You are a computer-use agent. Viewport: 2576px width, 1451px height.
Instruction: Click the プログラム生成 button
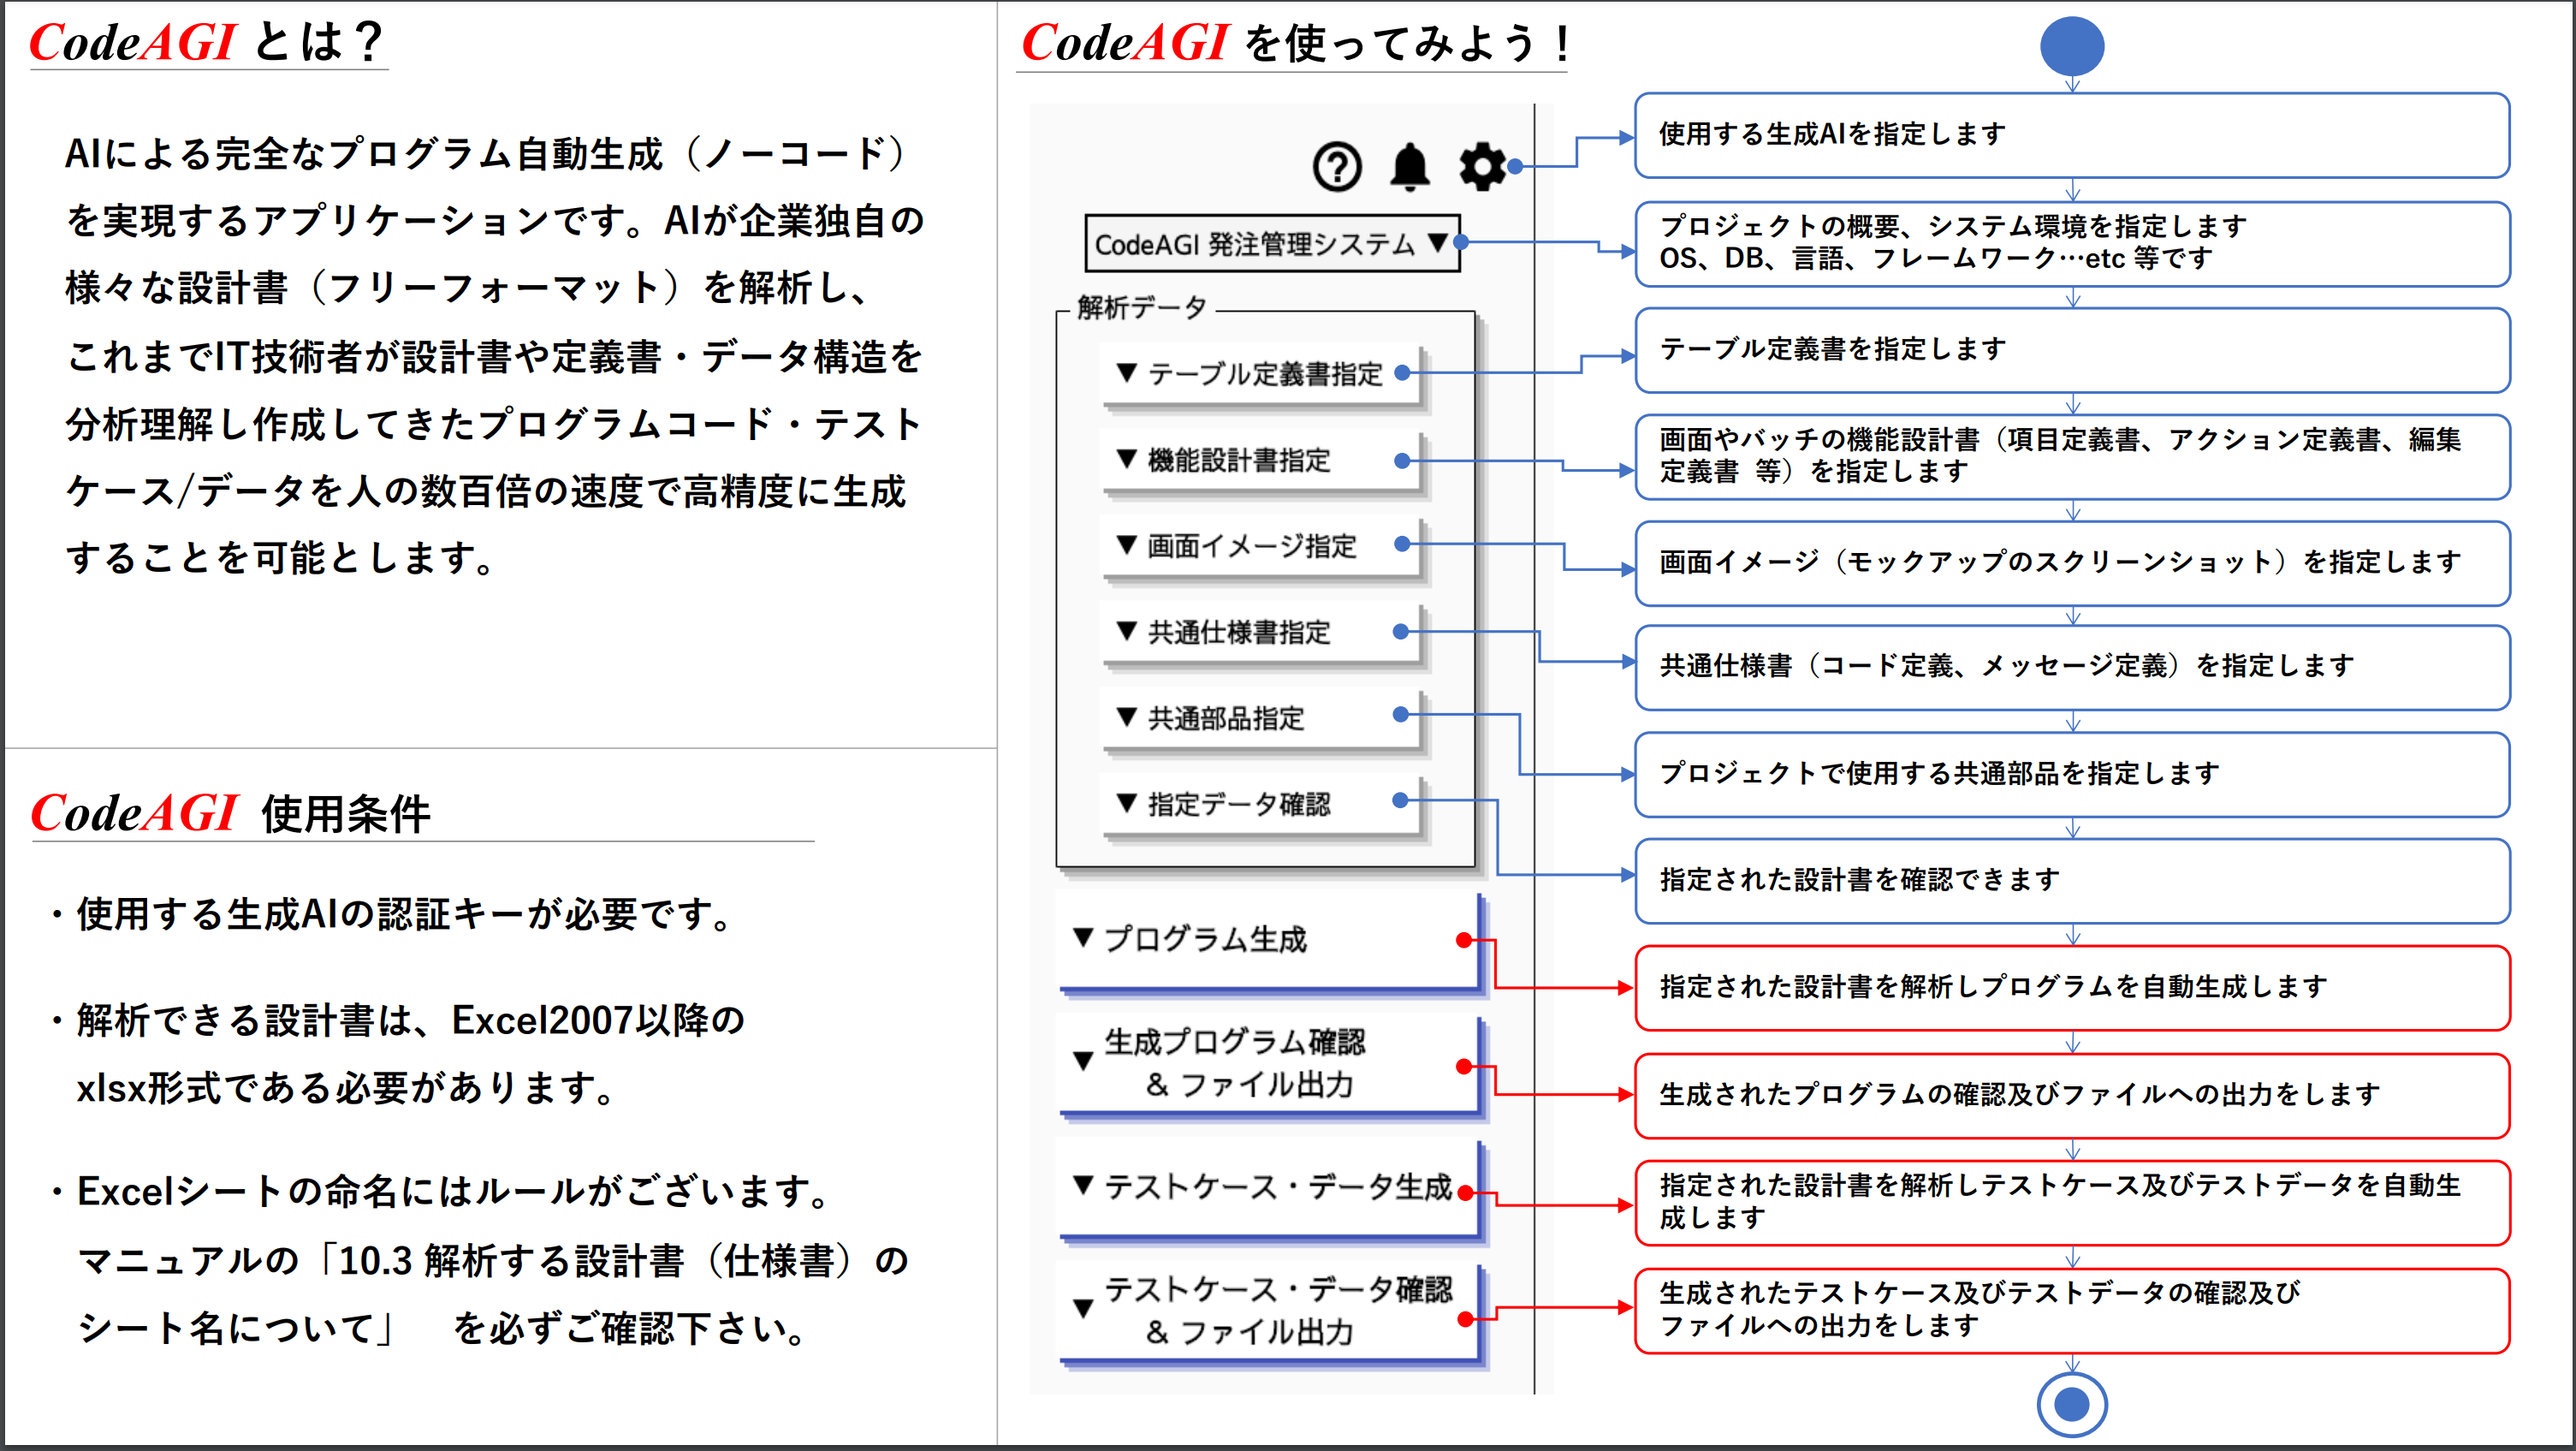(1268, 940)
